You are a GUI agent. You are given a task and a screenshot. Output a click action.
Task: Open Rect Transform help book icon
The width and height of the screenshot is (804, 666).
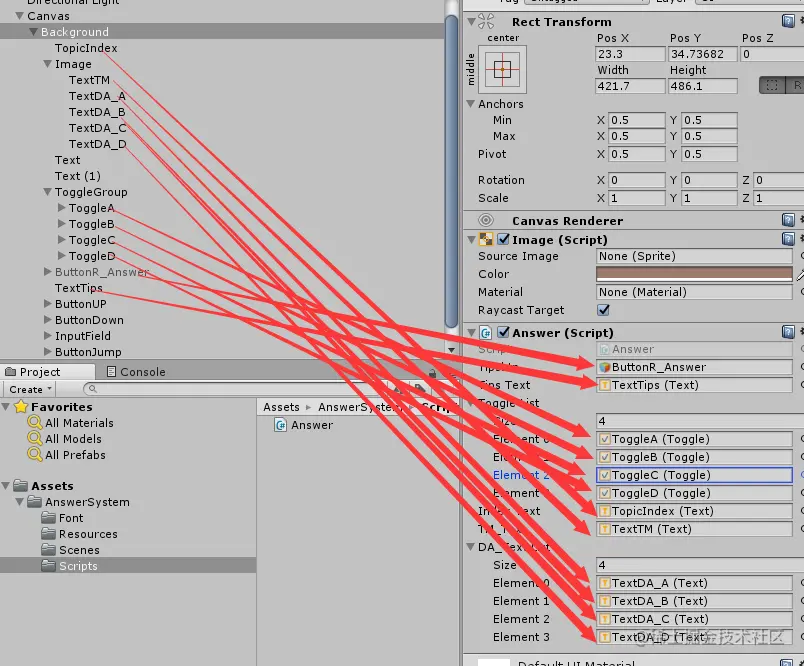click(x=788, y=21)
